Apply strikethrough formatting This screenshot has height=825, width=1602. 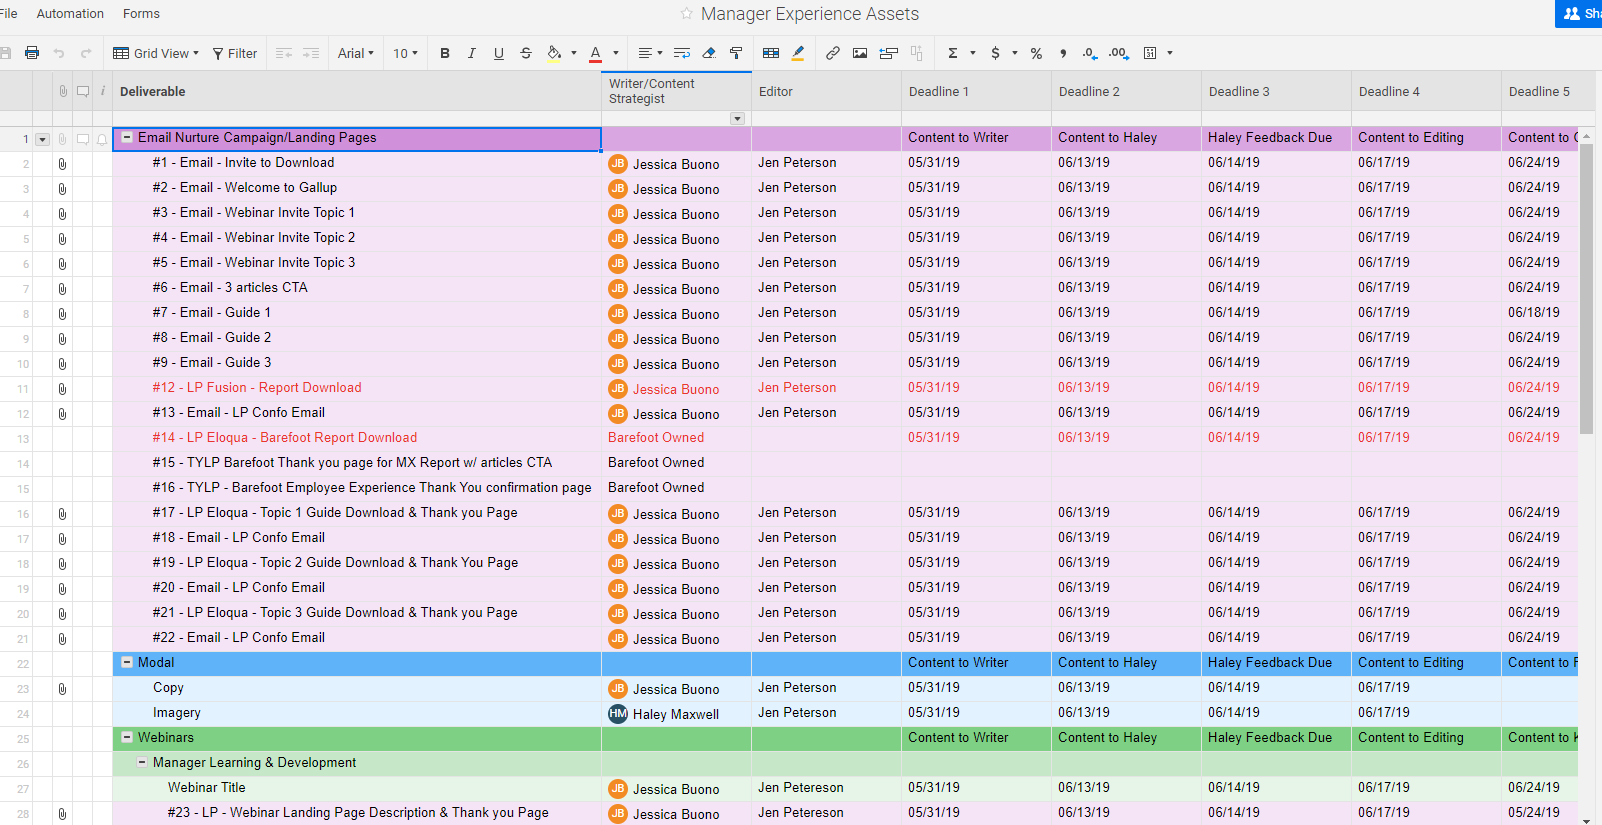pyautogui.click(x=526, y=53)
